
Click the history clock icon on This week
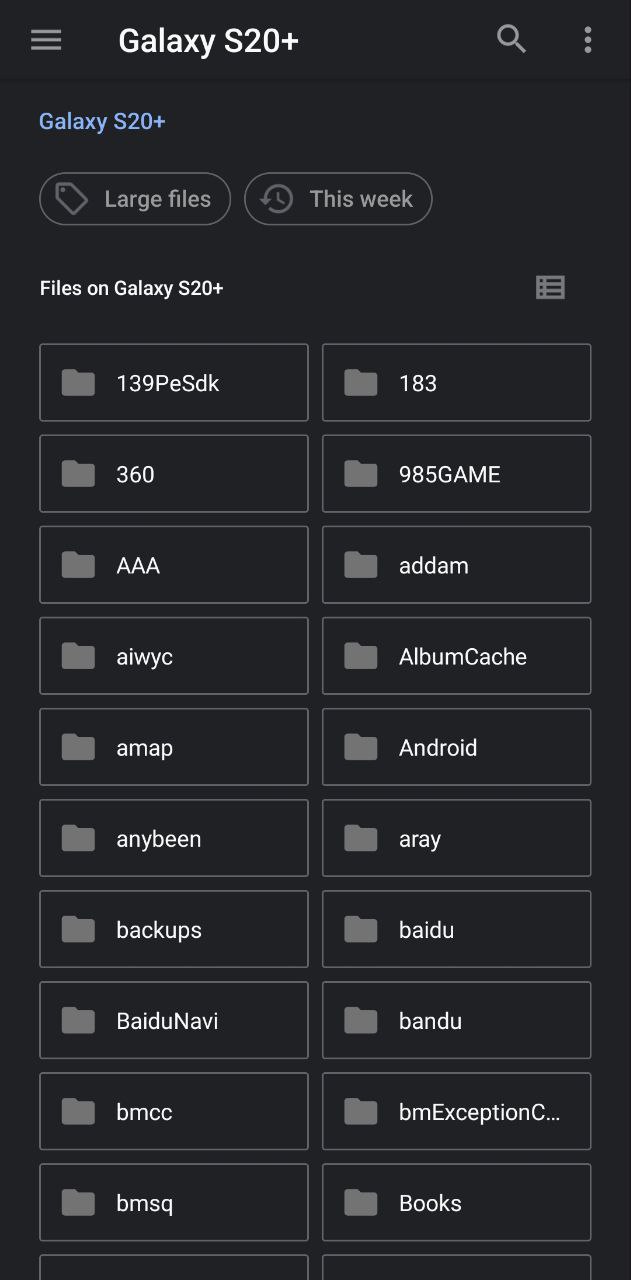(x=276, y=199)
